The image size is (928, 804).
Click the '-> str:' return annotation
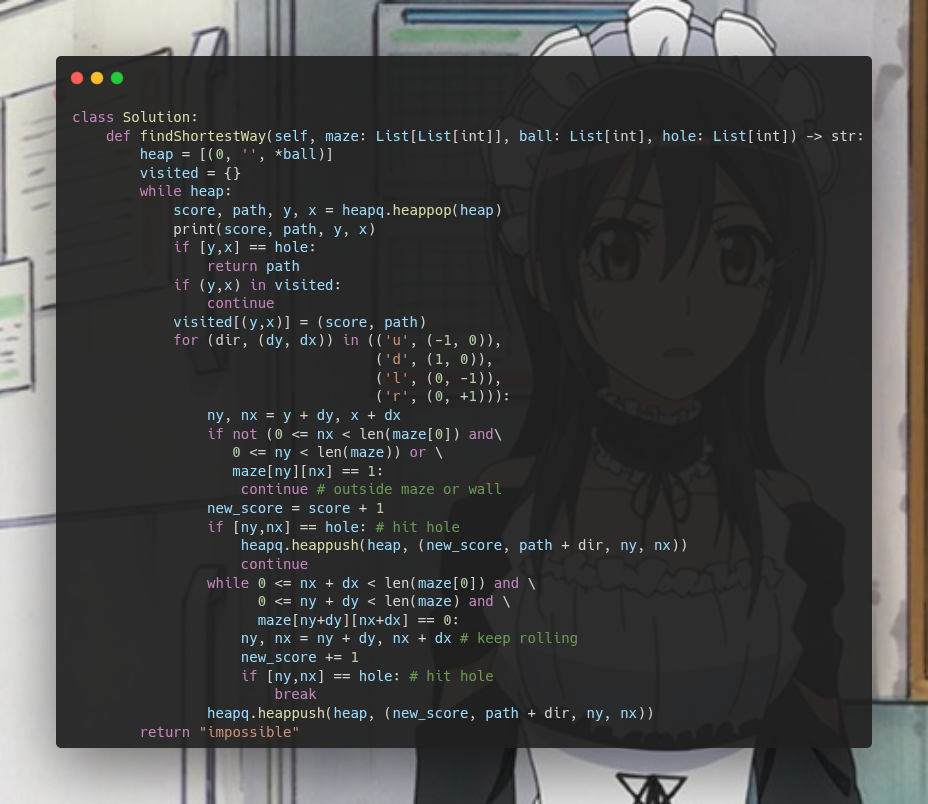[834, 136]
